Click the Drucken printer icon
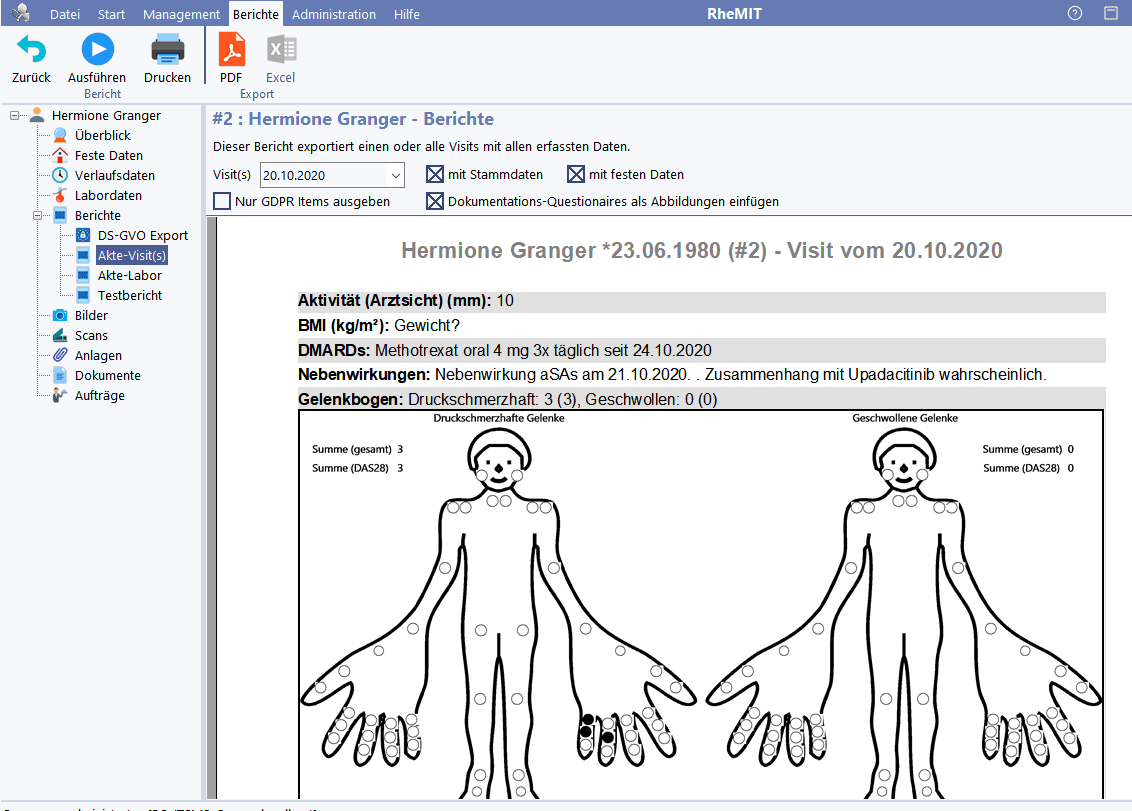The width and height of the screenshot is (1132, 811). point(167,50)
